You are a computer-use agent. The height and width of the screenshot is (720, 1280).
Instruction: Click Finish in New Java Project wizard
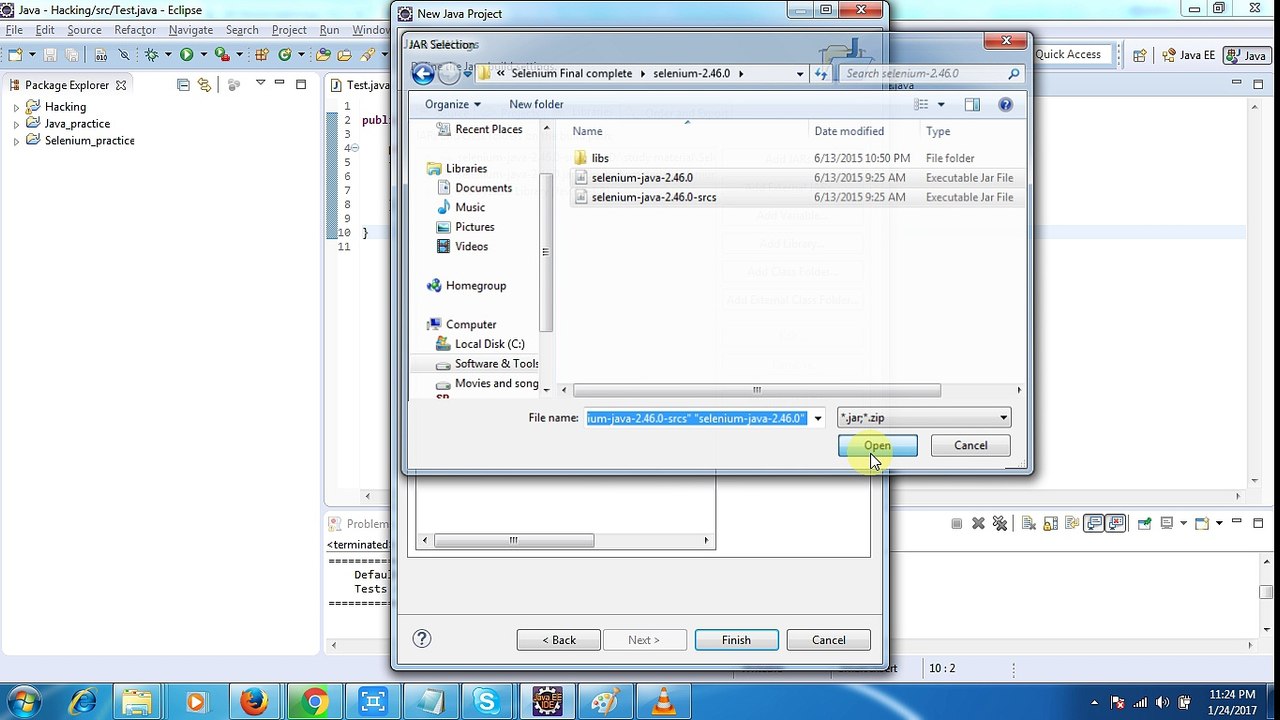pyautogui.click(x=736, y=640)
